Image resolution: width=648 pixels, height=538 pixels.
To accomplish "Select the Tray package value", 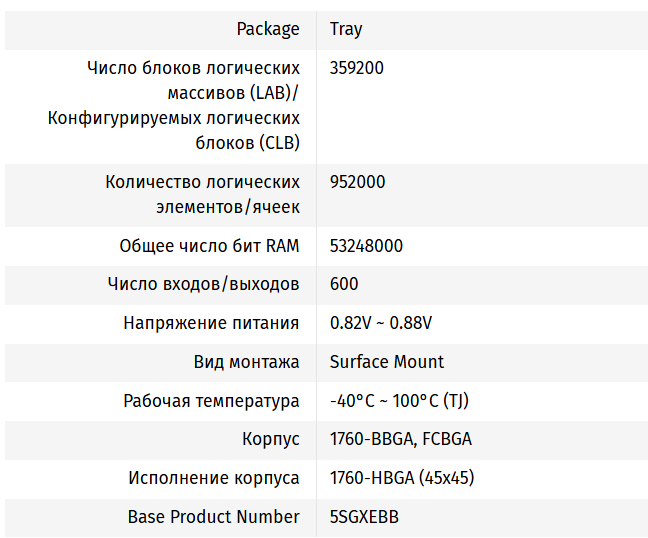I will point(346,29).
